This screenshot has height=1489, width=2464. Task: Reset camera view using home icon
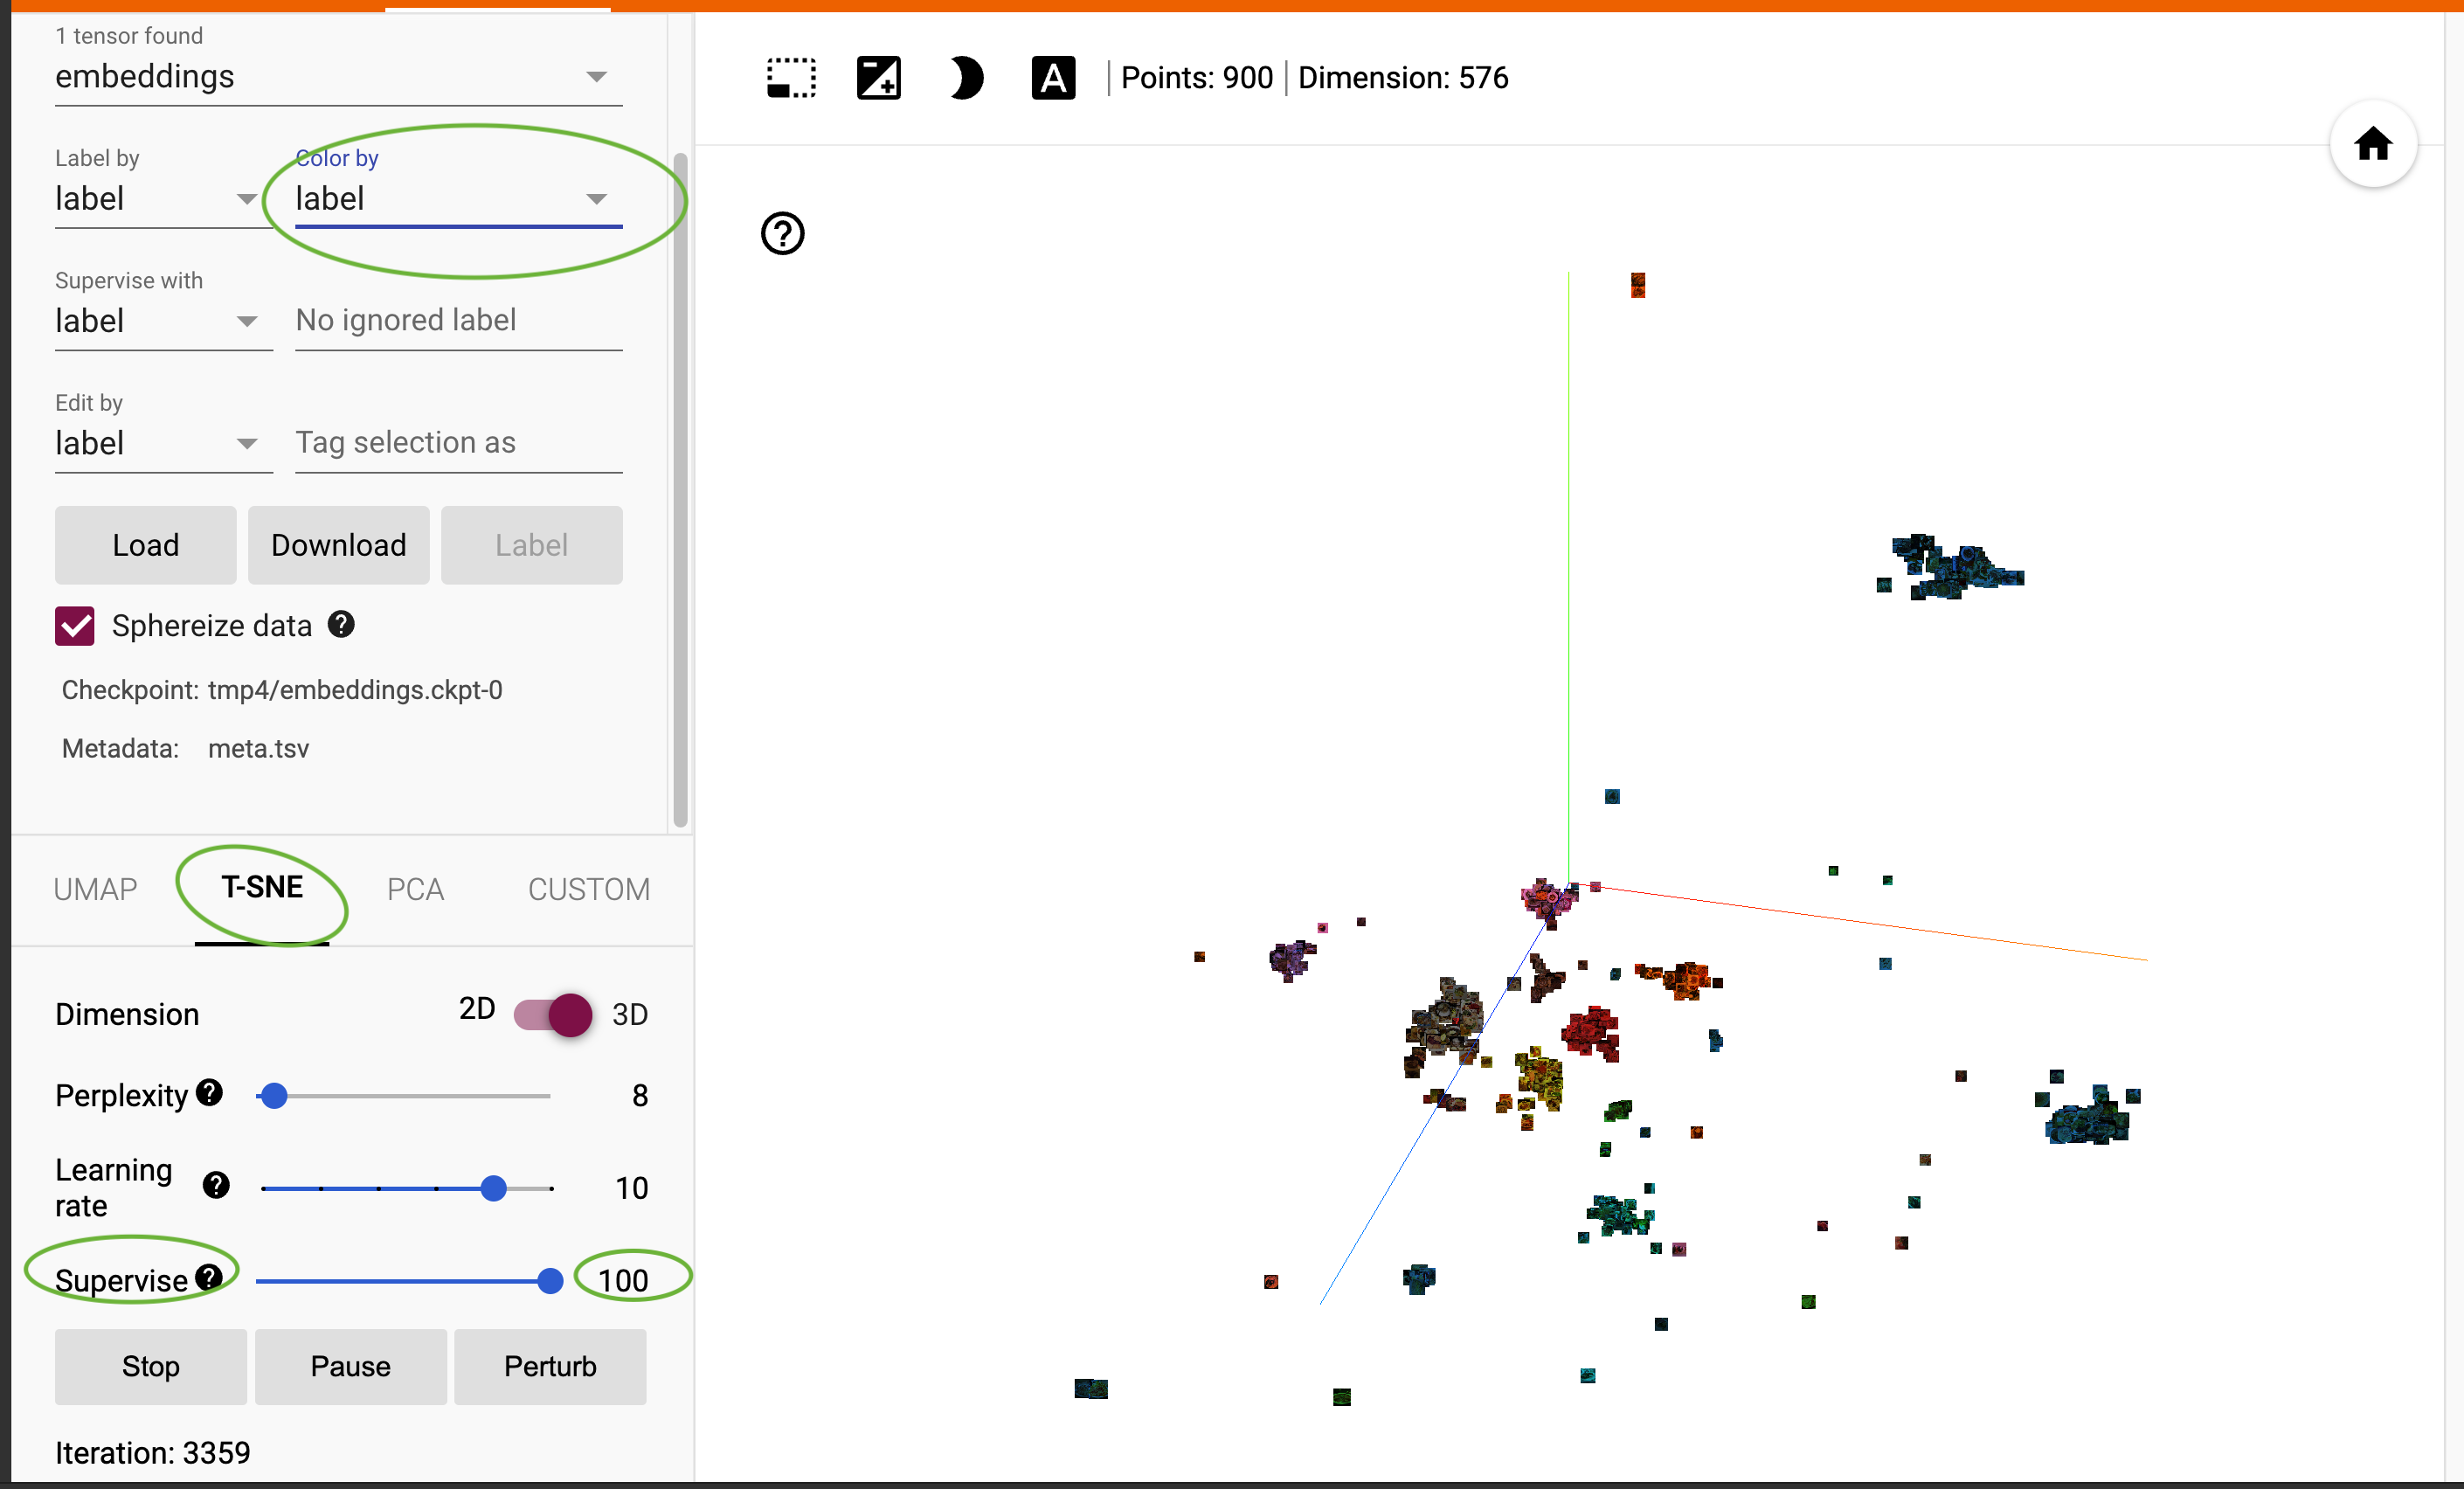(x=2374, y=144)
